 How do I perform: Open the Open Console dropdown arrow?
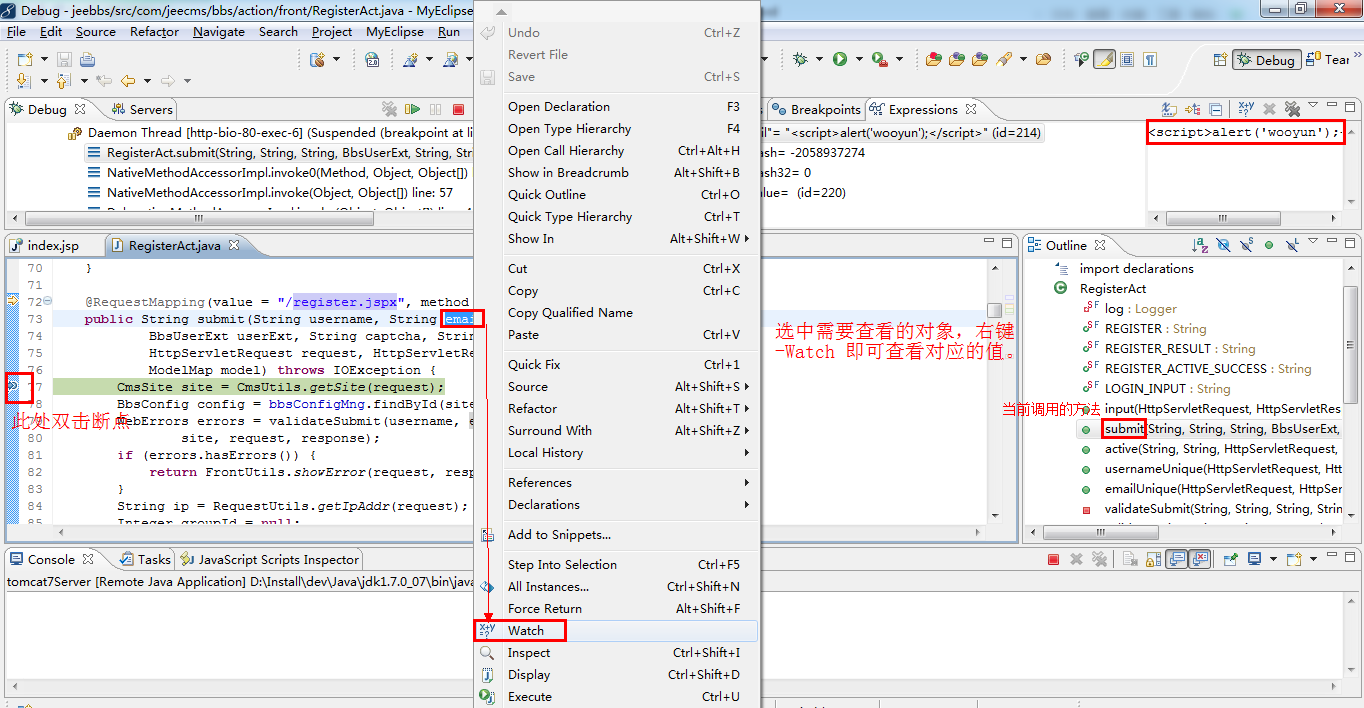tap(1311, 559)
